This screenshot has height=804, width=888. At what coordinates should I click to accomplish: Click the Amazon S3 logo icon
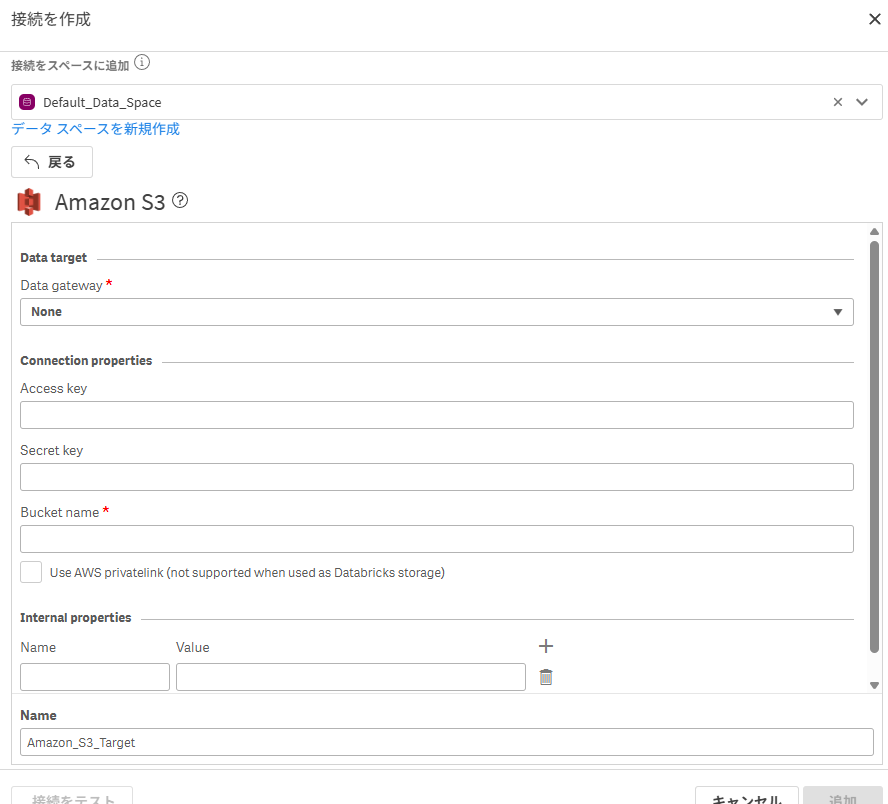(x=29, y=202)
